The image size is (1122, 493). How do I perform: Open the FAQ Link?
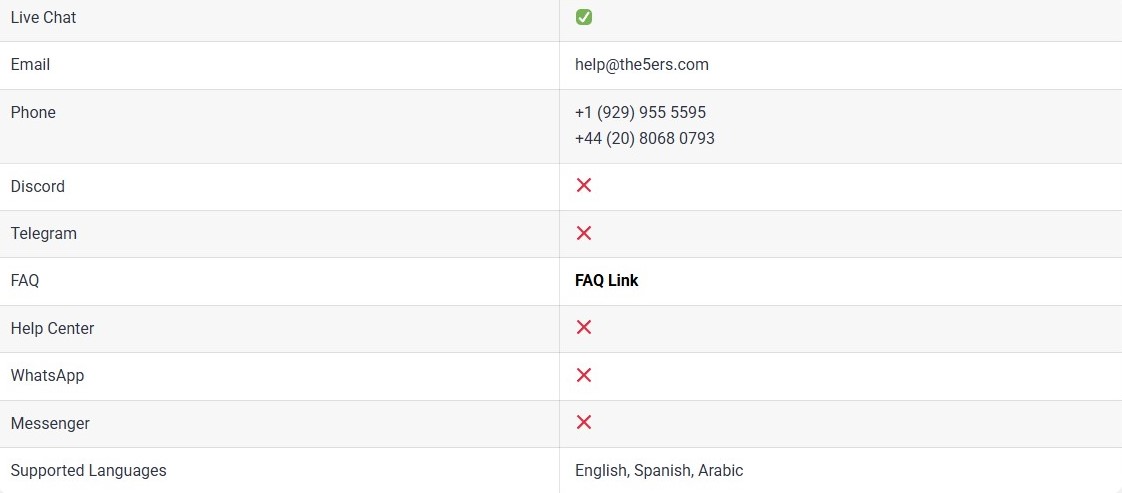coord(607,280)
